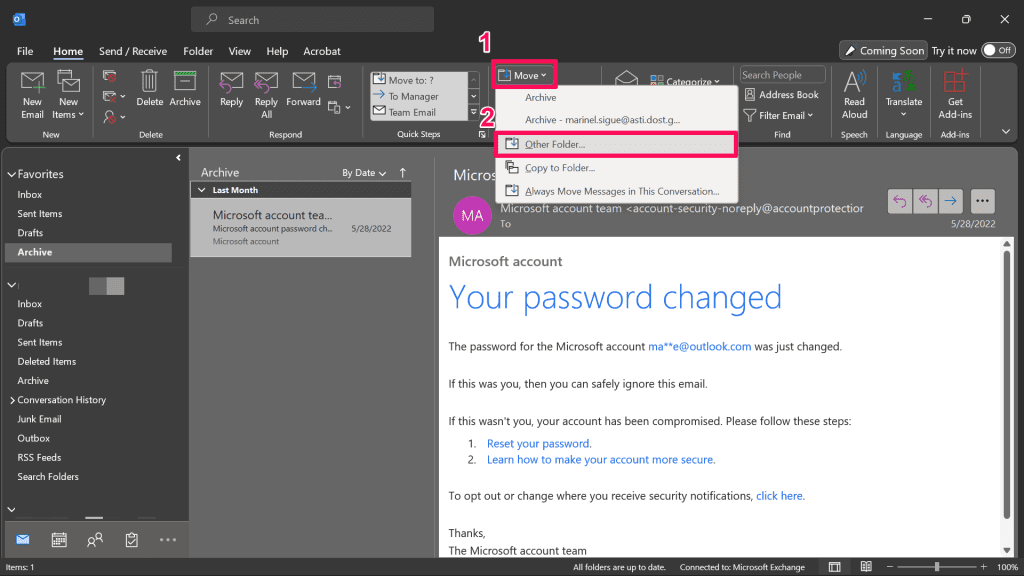Open the People view icon
This screenshot has width=1024, height=576.
click(x=95, y=540)
